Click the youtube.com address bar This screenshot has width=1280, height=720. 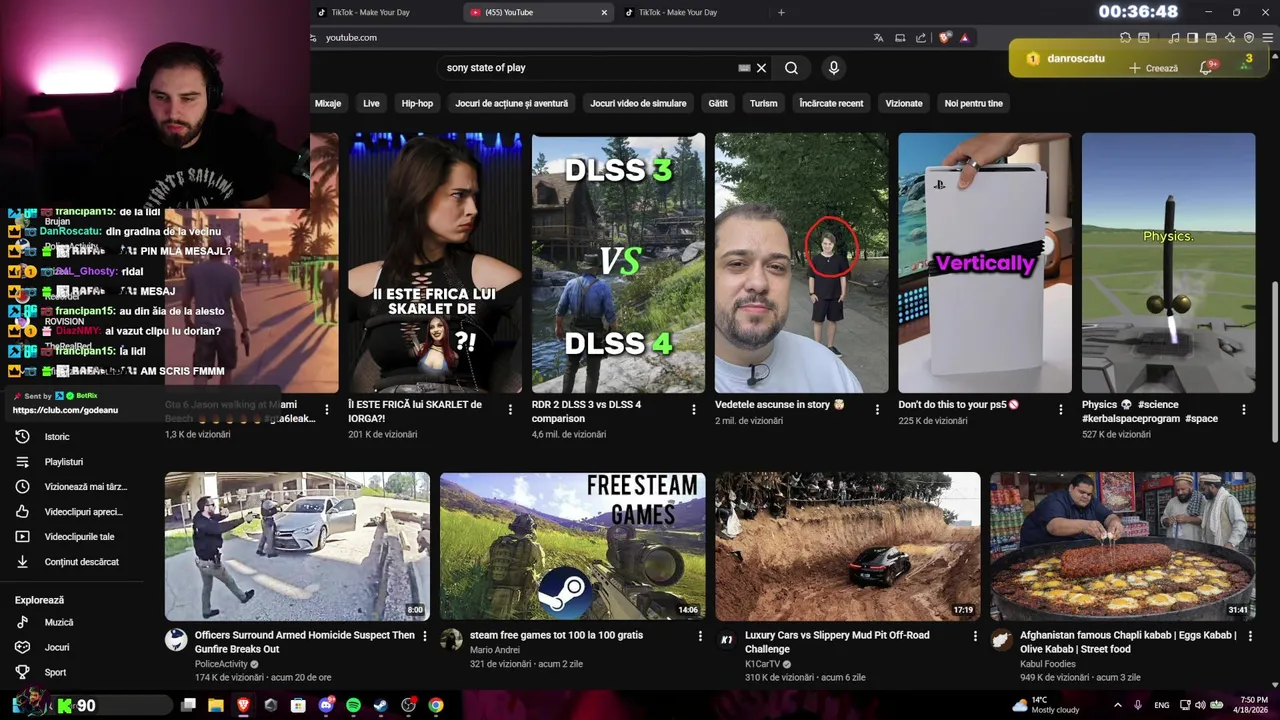[590, 38]
